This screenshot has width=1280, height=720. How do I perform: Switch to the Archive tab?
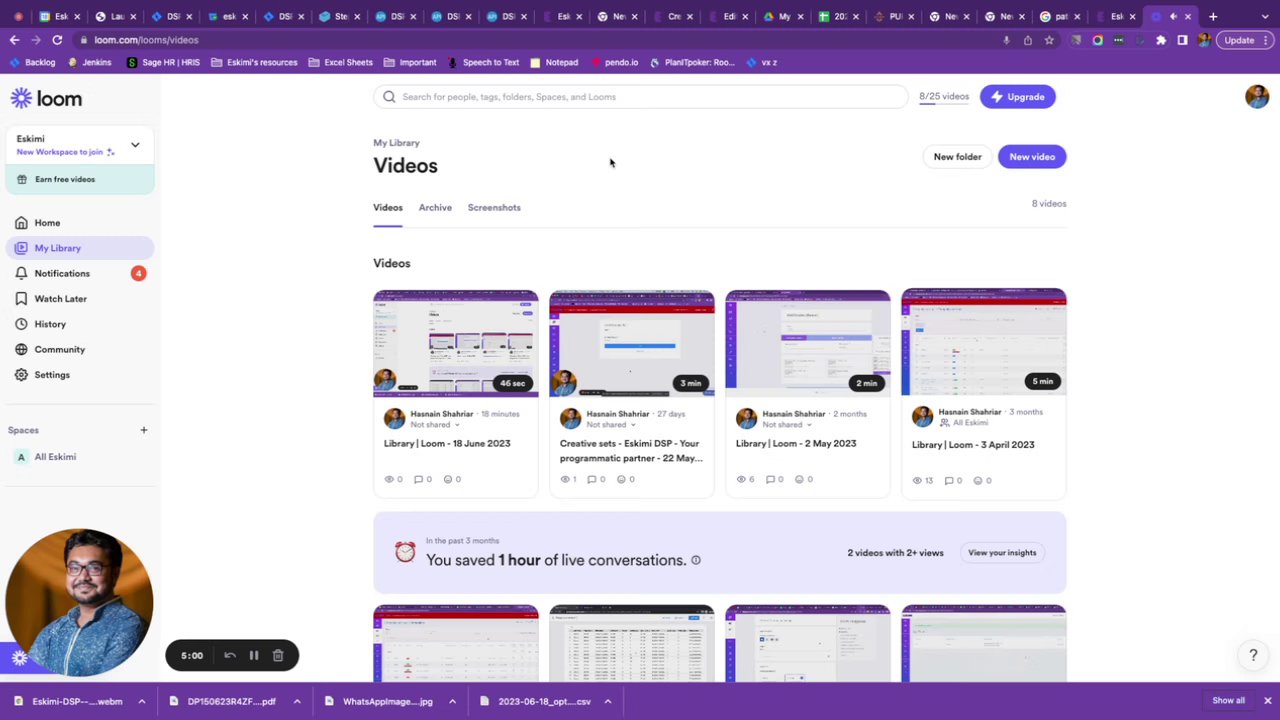(435, 207)
